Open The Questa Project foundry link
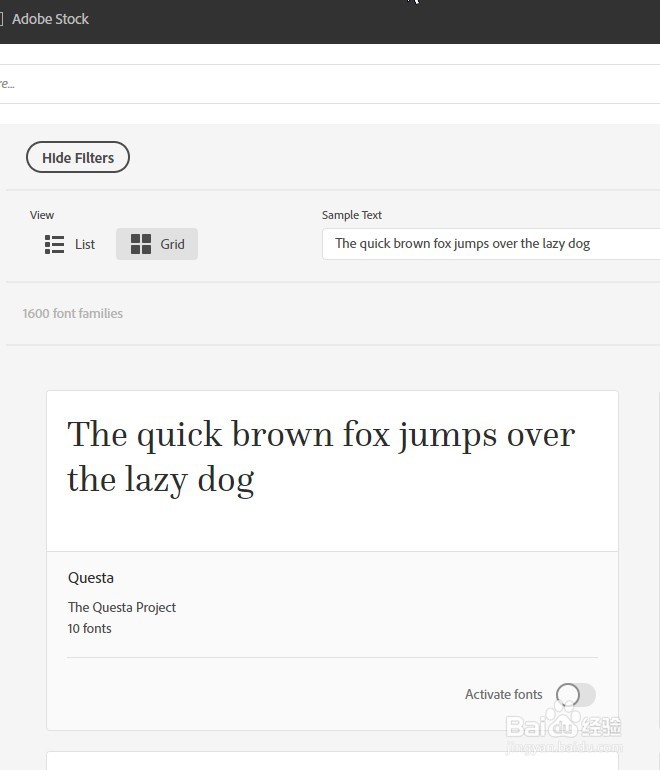 tap(122, 607)
